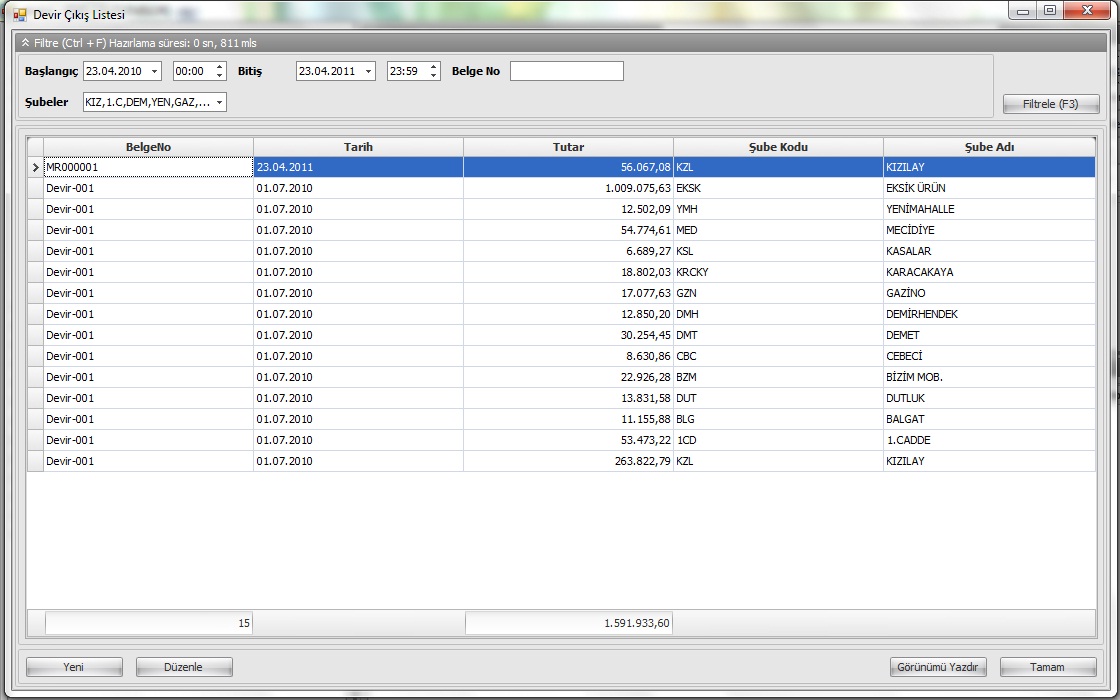
Task: Select the MECİDİYE branch name cell
Action: pos(989,230)
